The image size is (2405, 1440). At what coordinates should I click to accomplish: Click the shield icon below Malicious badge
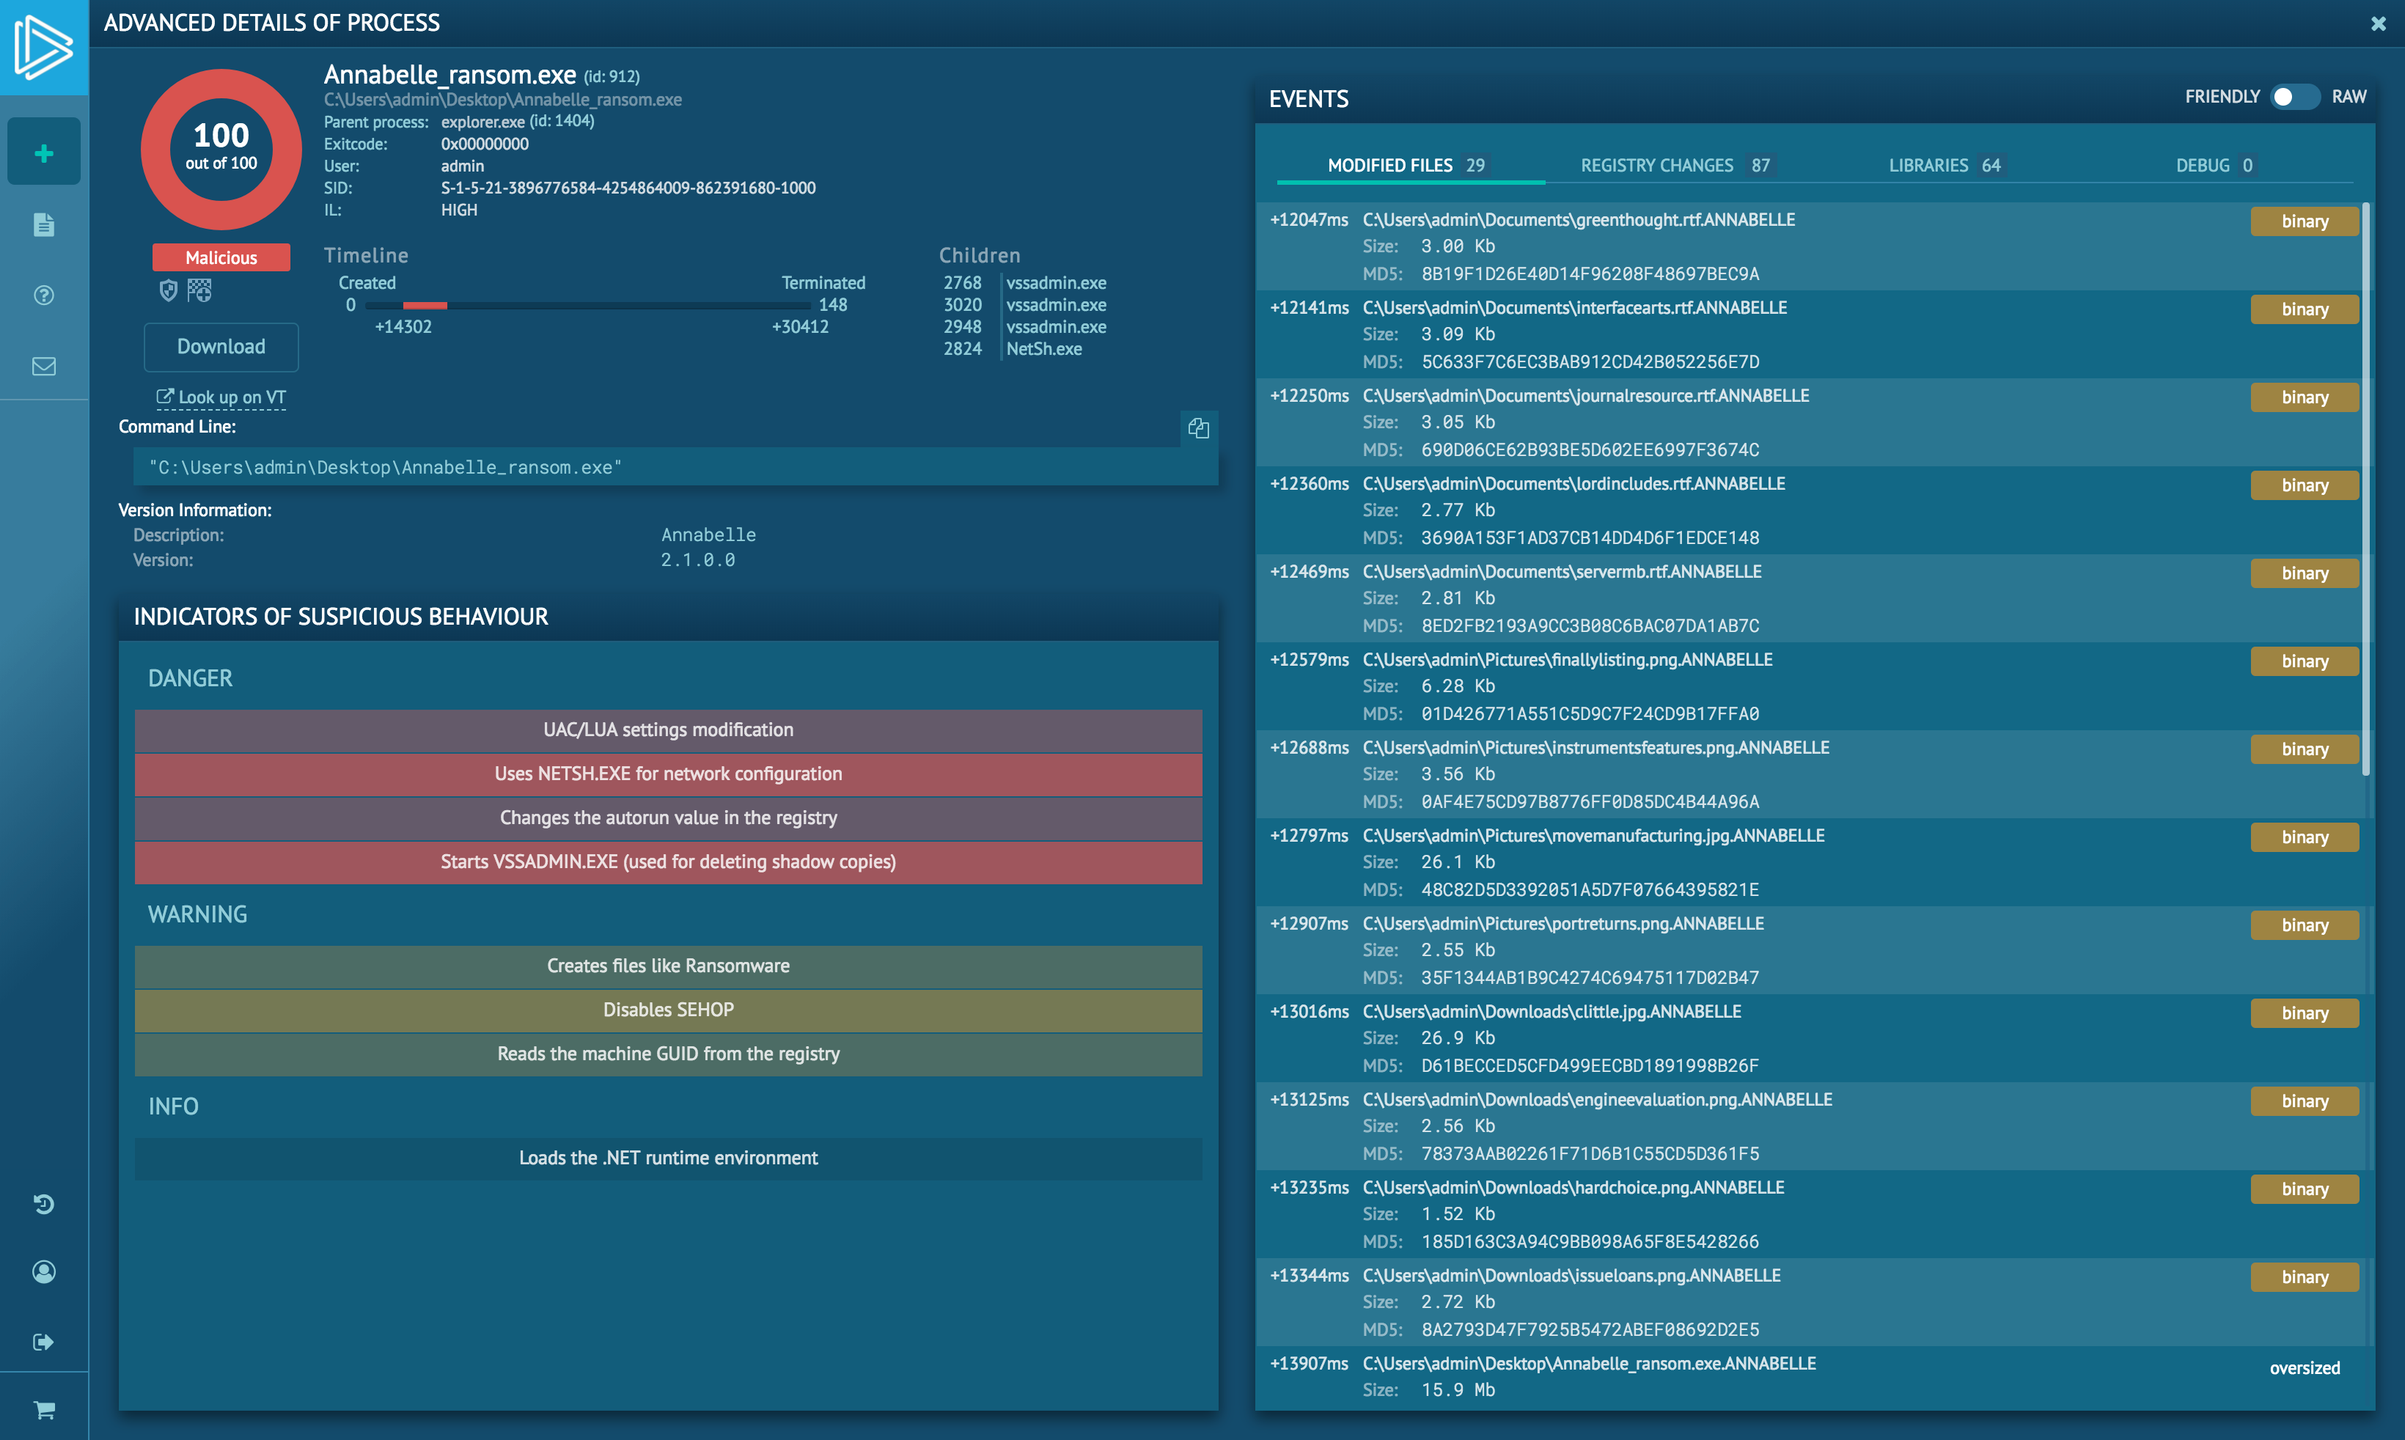click(x=168, y=290)
